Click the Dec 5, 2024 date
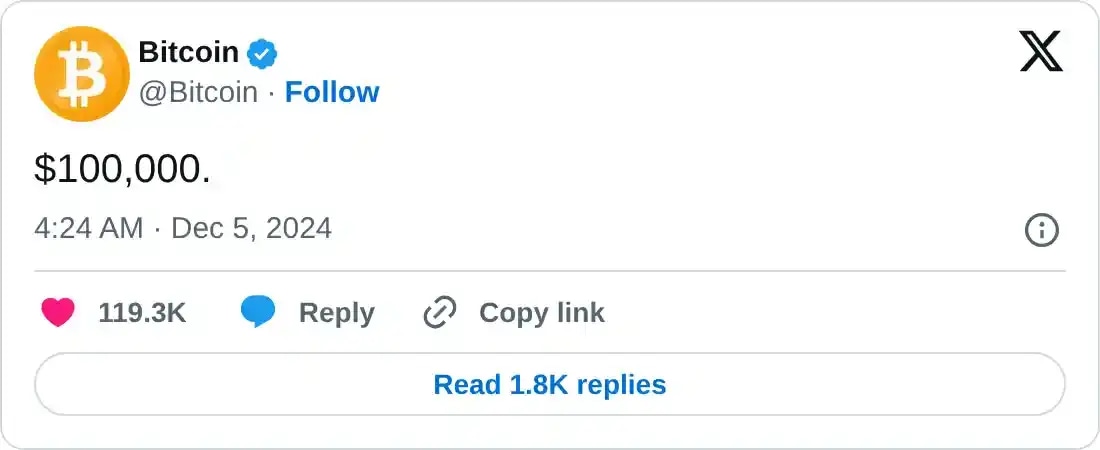 click(251, 229)
